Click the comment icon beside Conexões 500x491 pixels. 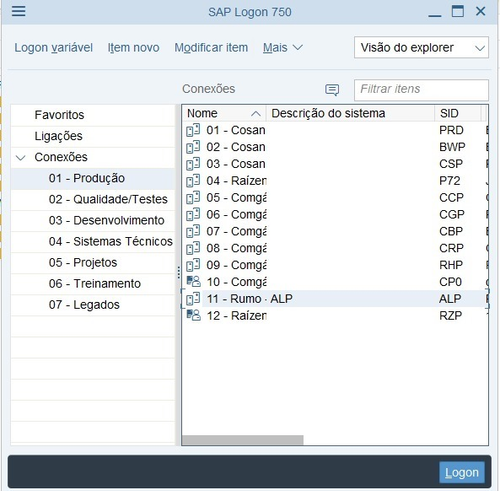(332, 90)
